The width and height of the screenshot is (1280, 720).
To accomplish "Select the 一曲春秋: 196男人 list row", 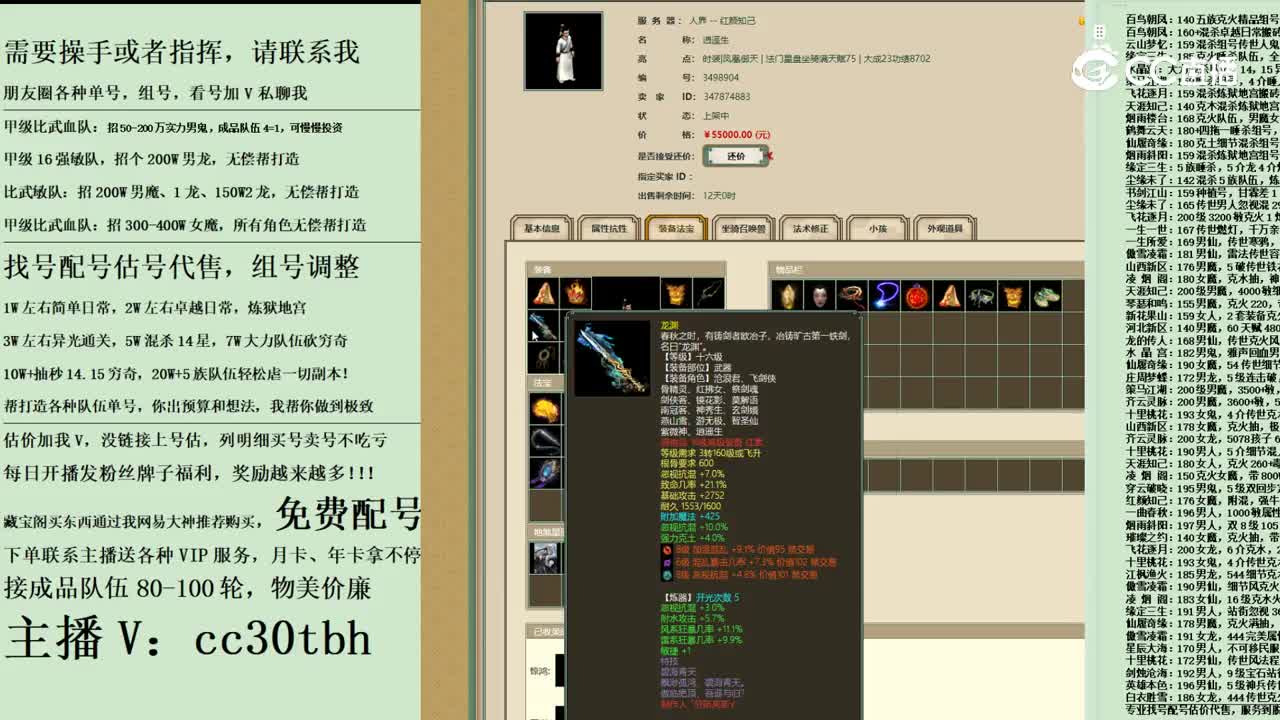I will tap(1202, 513).
